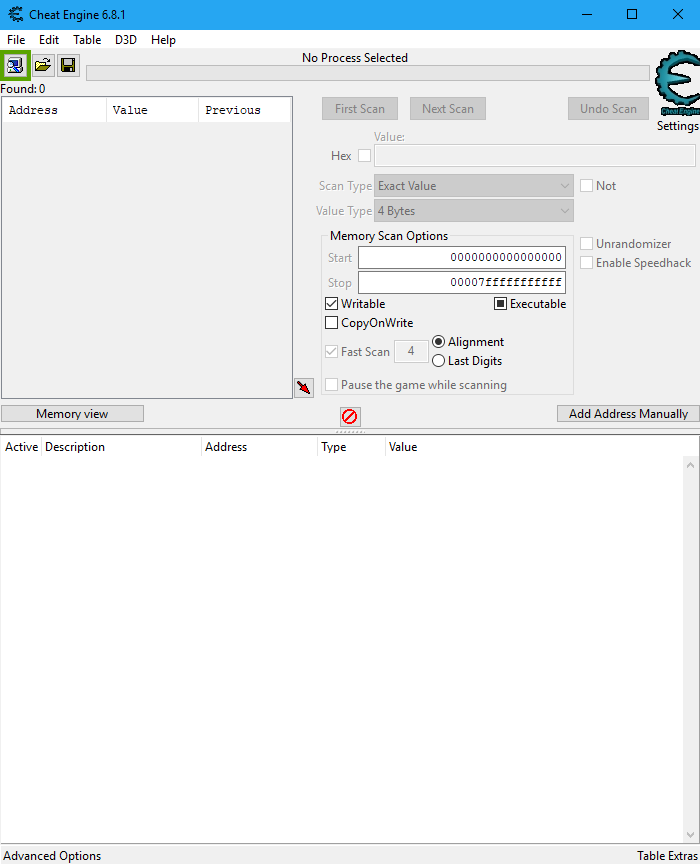Expand the Scan Type dropdown
Viewport: 700px width, 864px height.
[474, 186]
